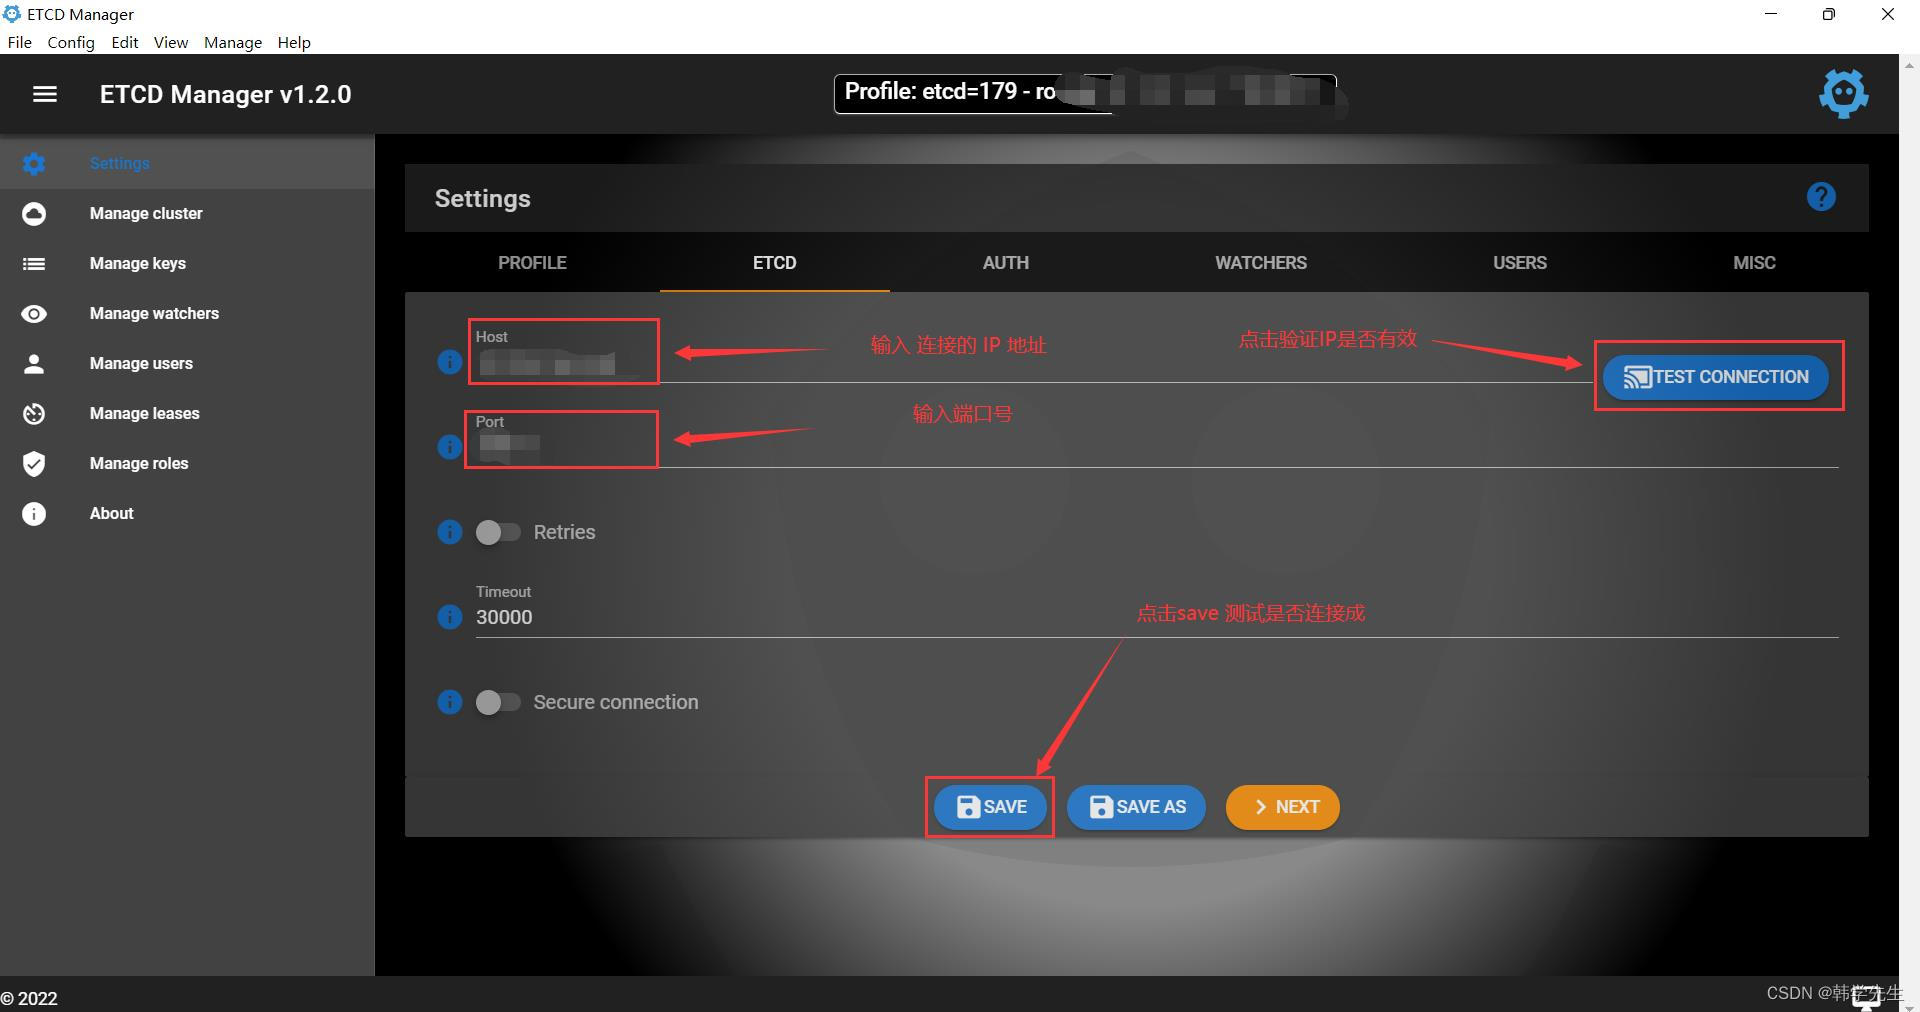The height and width of the screenshot is (1012, 1920).
Task: Open the Help menu
Action: [294, 42]
